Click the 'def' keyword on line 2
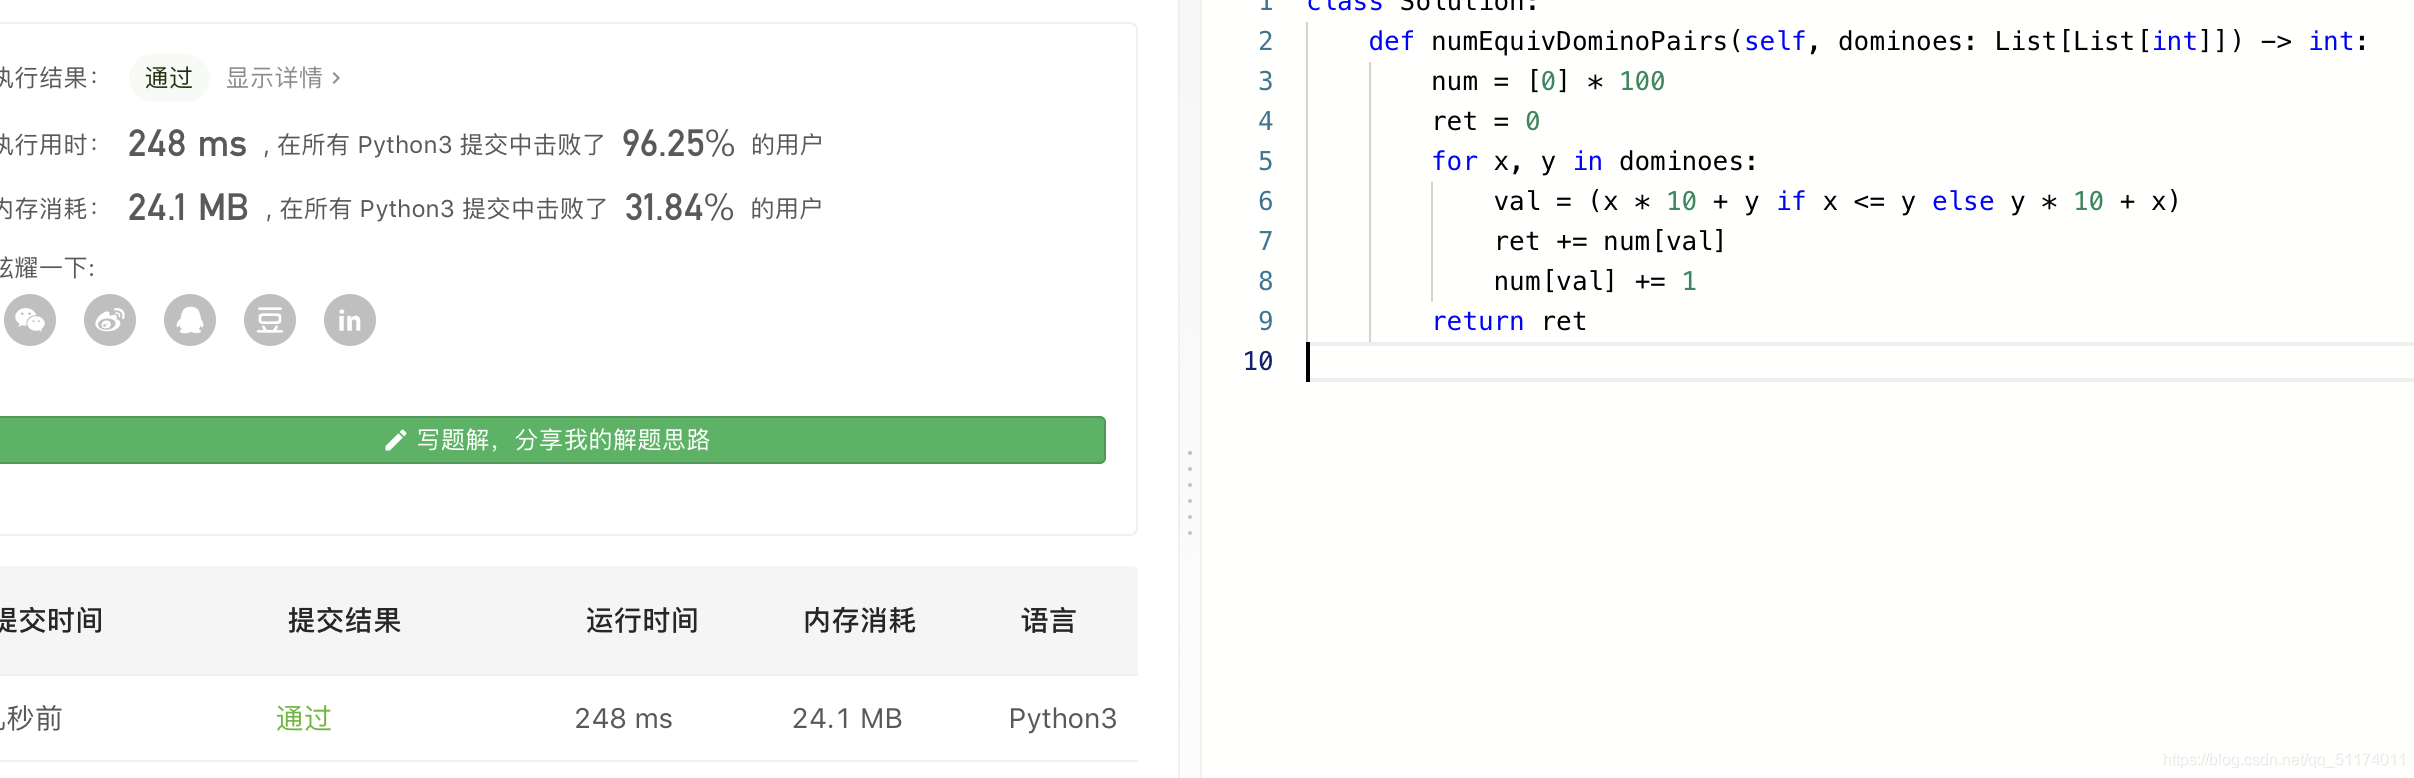2414x778 pixels. point(1391,41)
